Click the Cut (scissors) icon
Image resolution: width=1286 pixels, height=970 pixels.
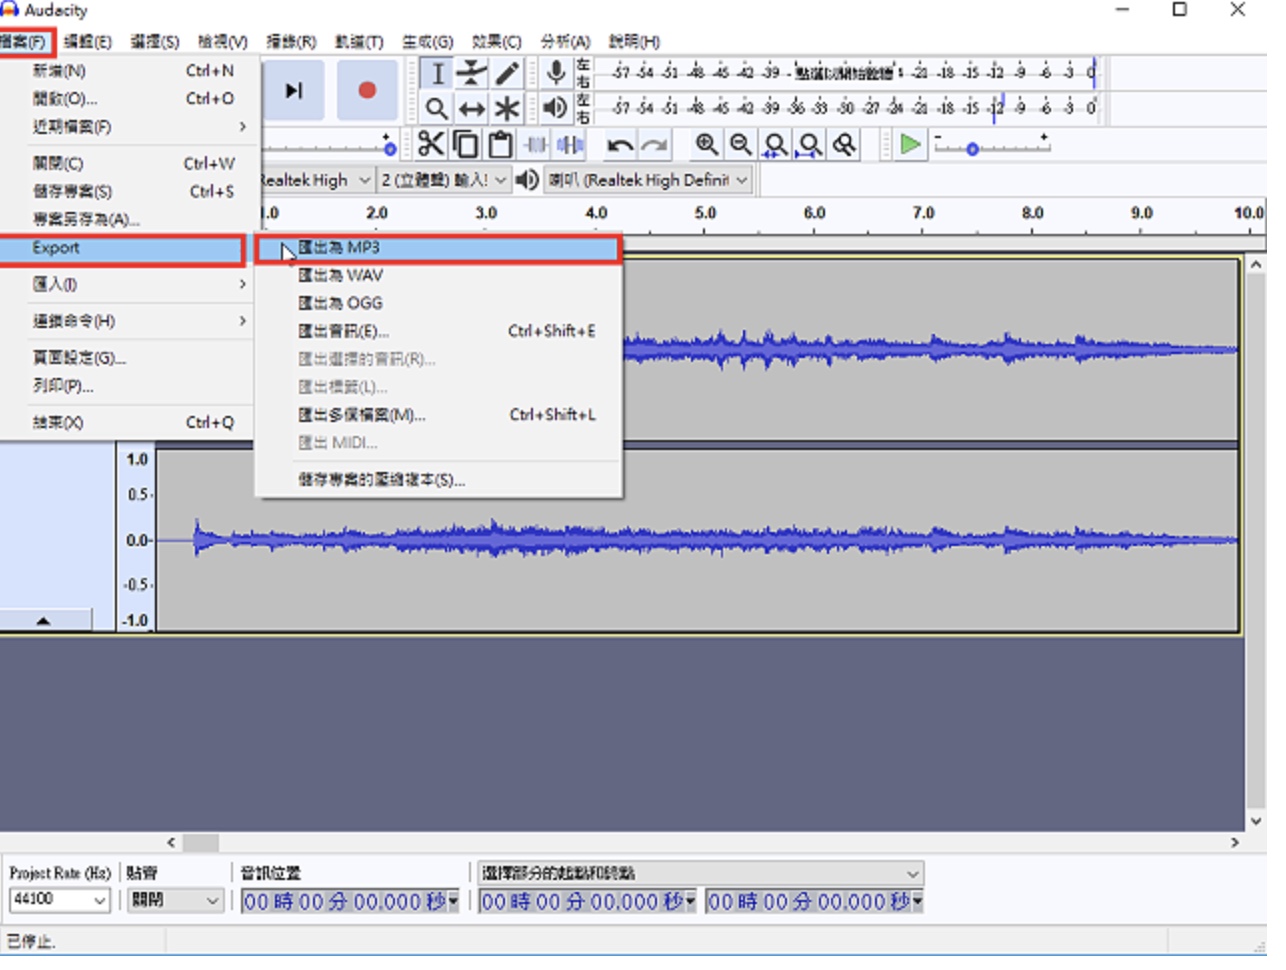(431, 145)
